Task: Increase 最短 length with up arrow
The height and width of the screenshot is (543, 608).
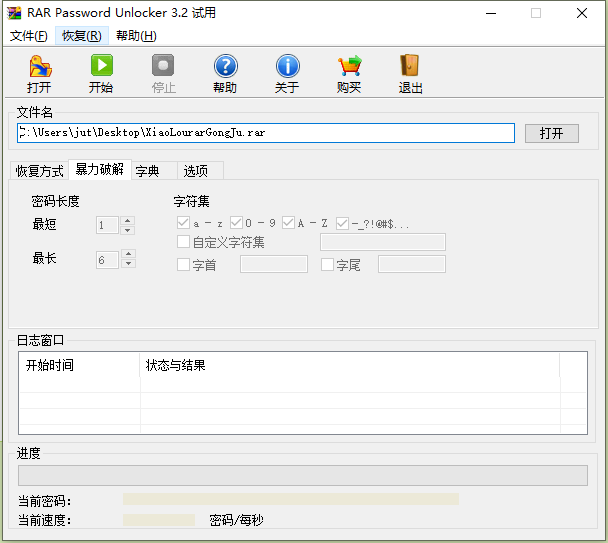Action: click(128, 221)
